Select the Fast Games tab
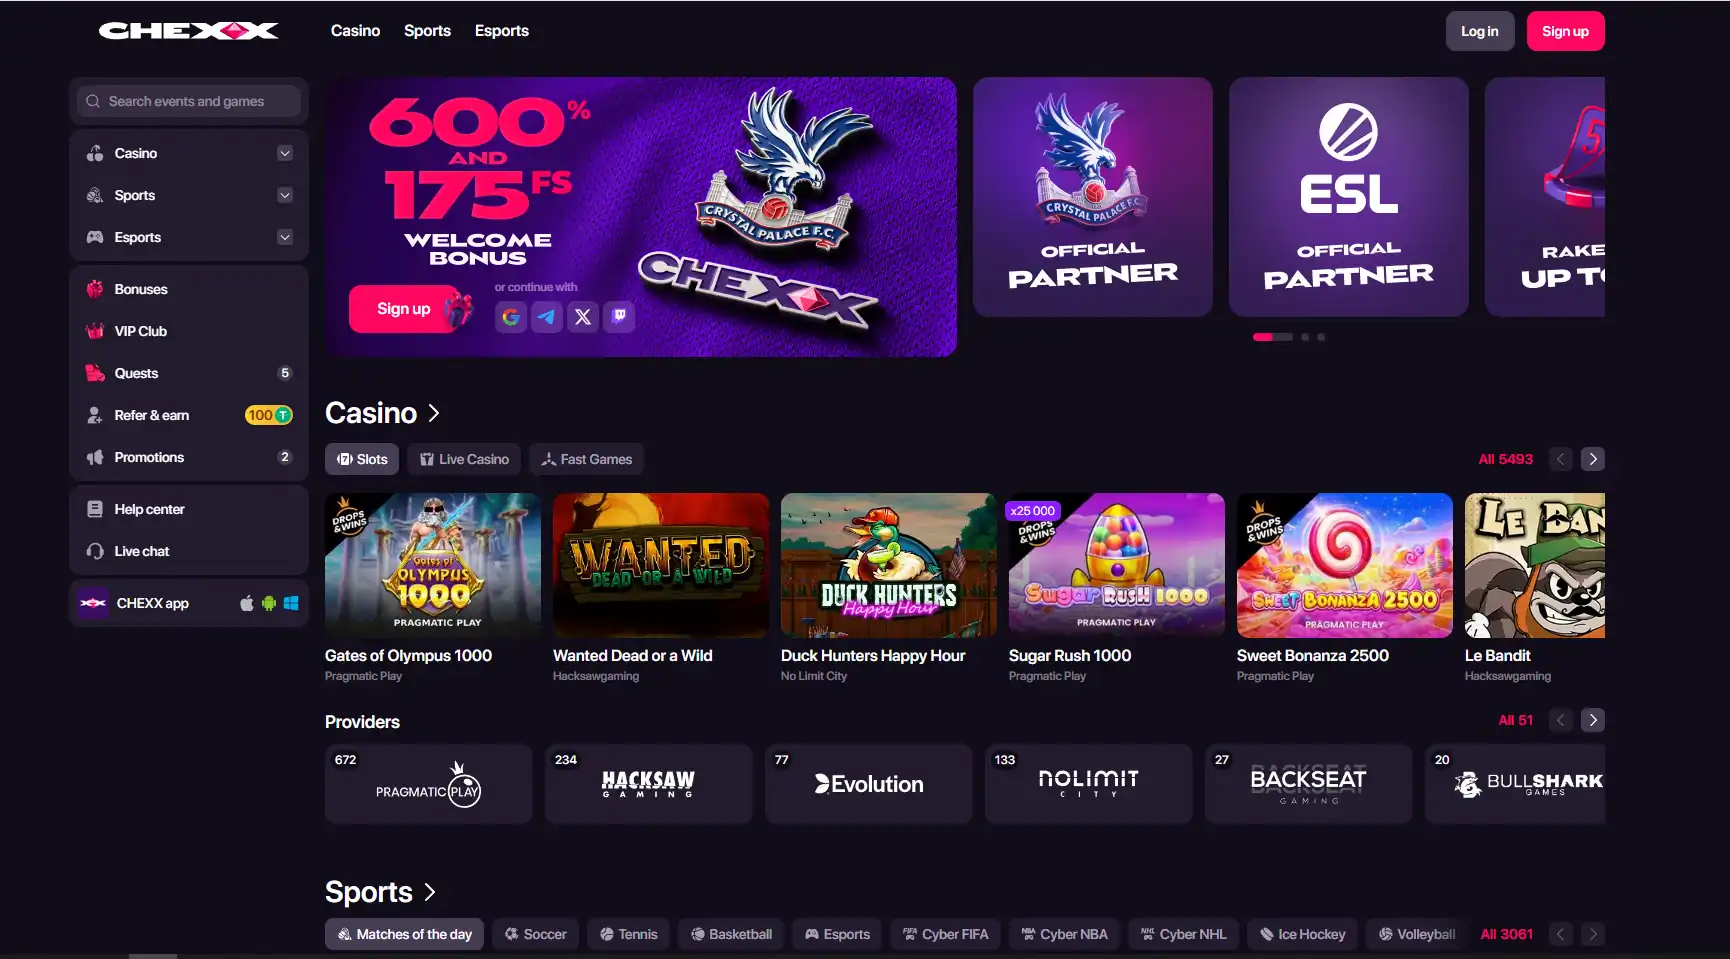This screenshot has height=959, width=1730. pos(587,459)
